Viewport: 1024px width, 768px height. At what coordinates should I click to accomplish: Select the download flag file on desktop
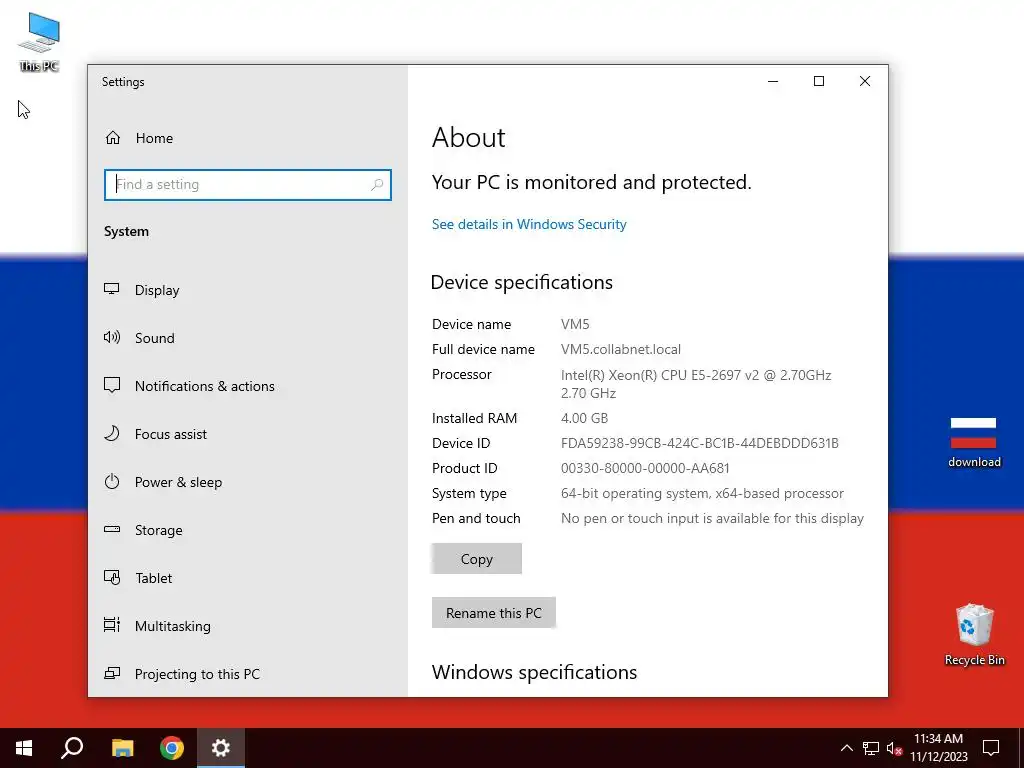[974, 442]
